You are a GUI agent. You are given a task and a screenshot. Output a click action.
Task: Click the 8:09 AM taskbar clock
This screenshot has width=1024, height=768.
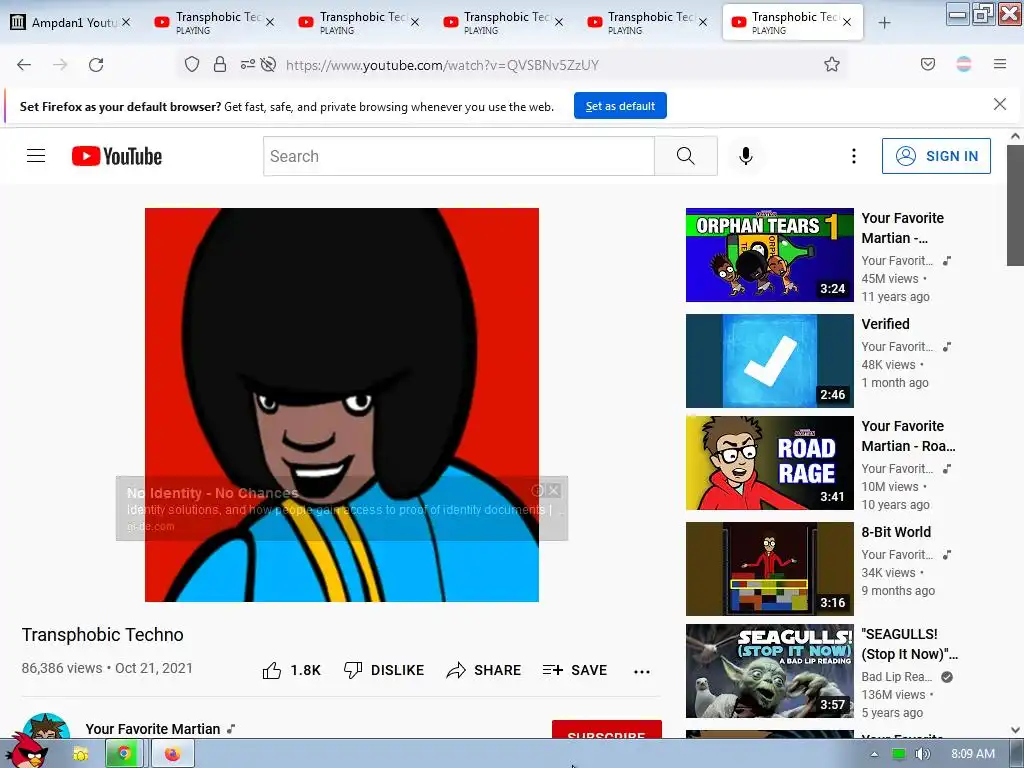[x=973, y=754]
